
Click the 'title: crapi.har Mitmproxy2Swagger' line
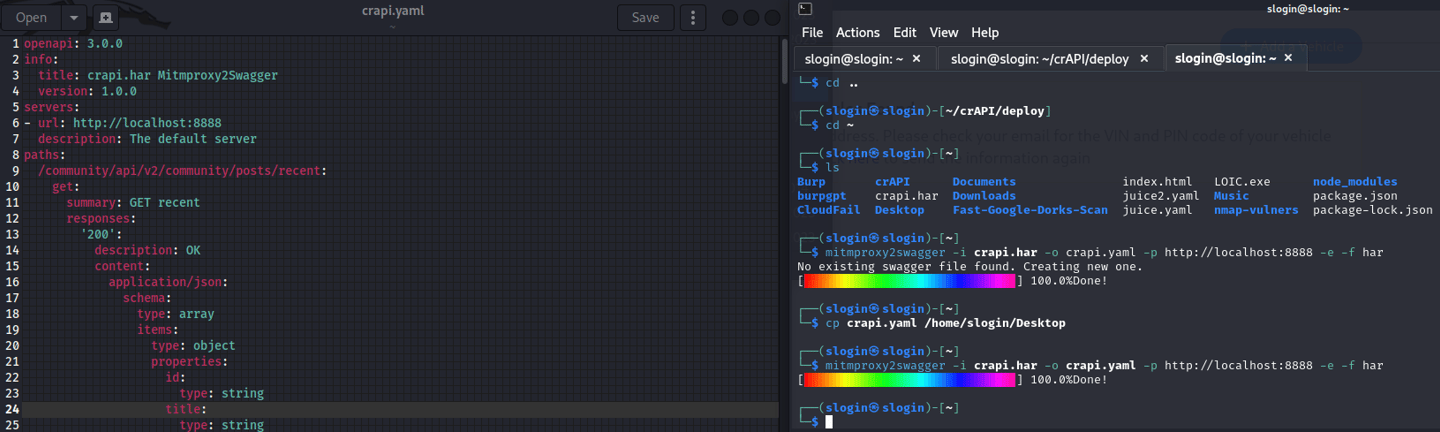[158, 75]
